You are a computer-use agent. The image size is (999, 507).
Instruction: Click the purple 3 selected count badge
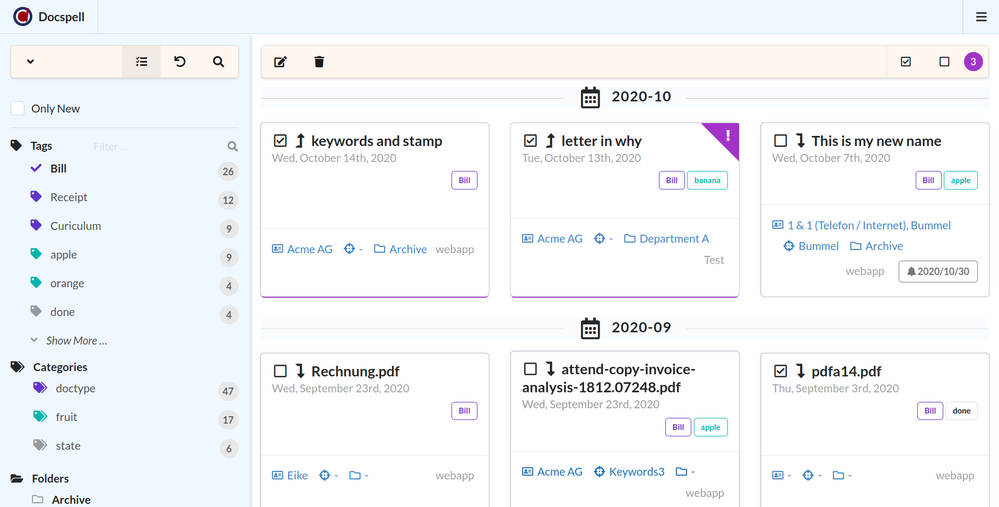[973, 62]
